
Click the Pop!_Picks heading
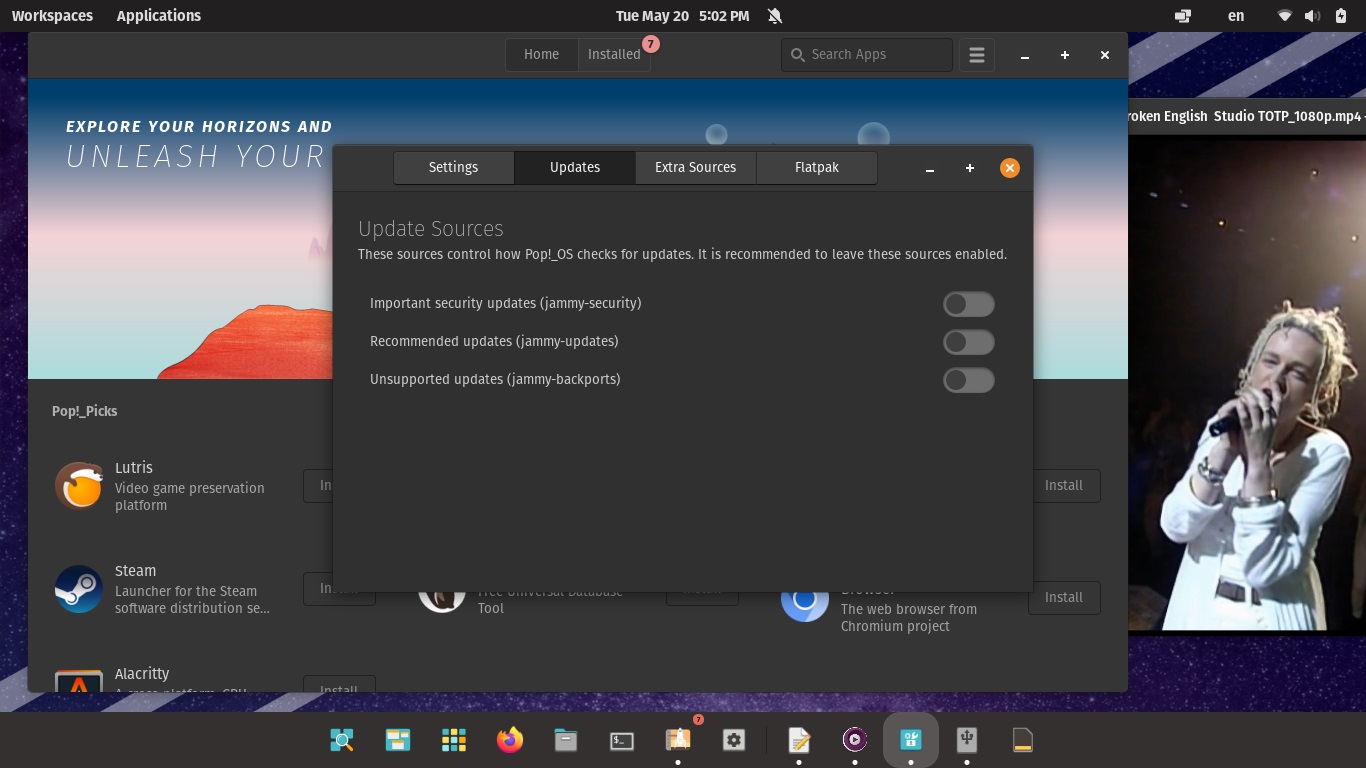85,411
